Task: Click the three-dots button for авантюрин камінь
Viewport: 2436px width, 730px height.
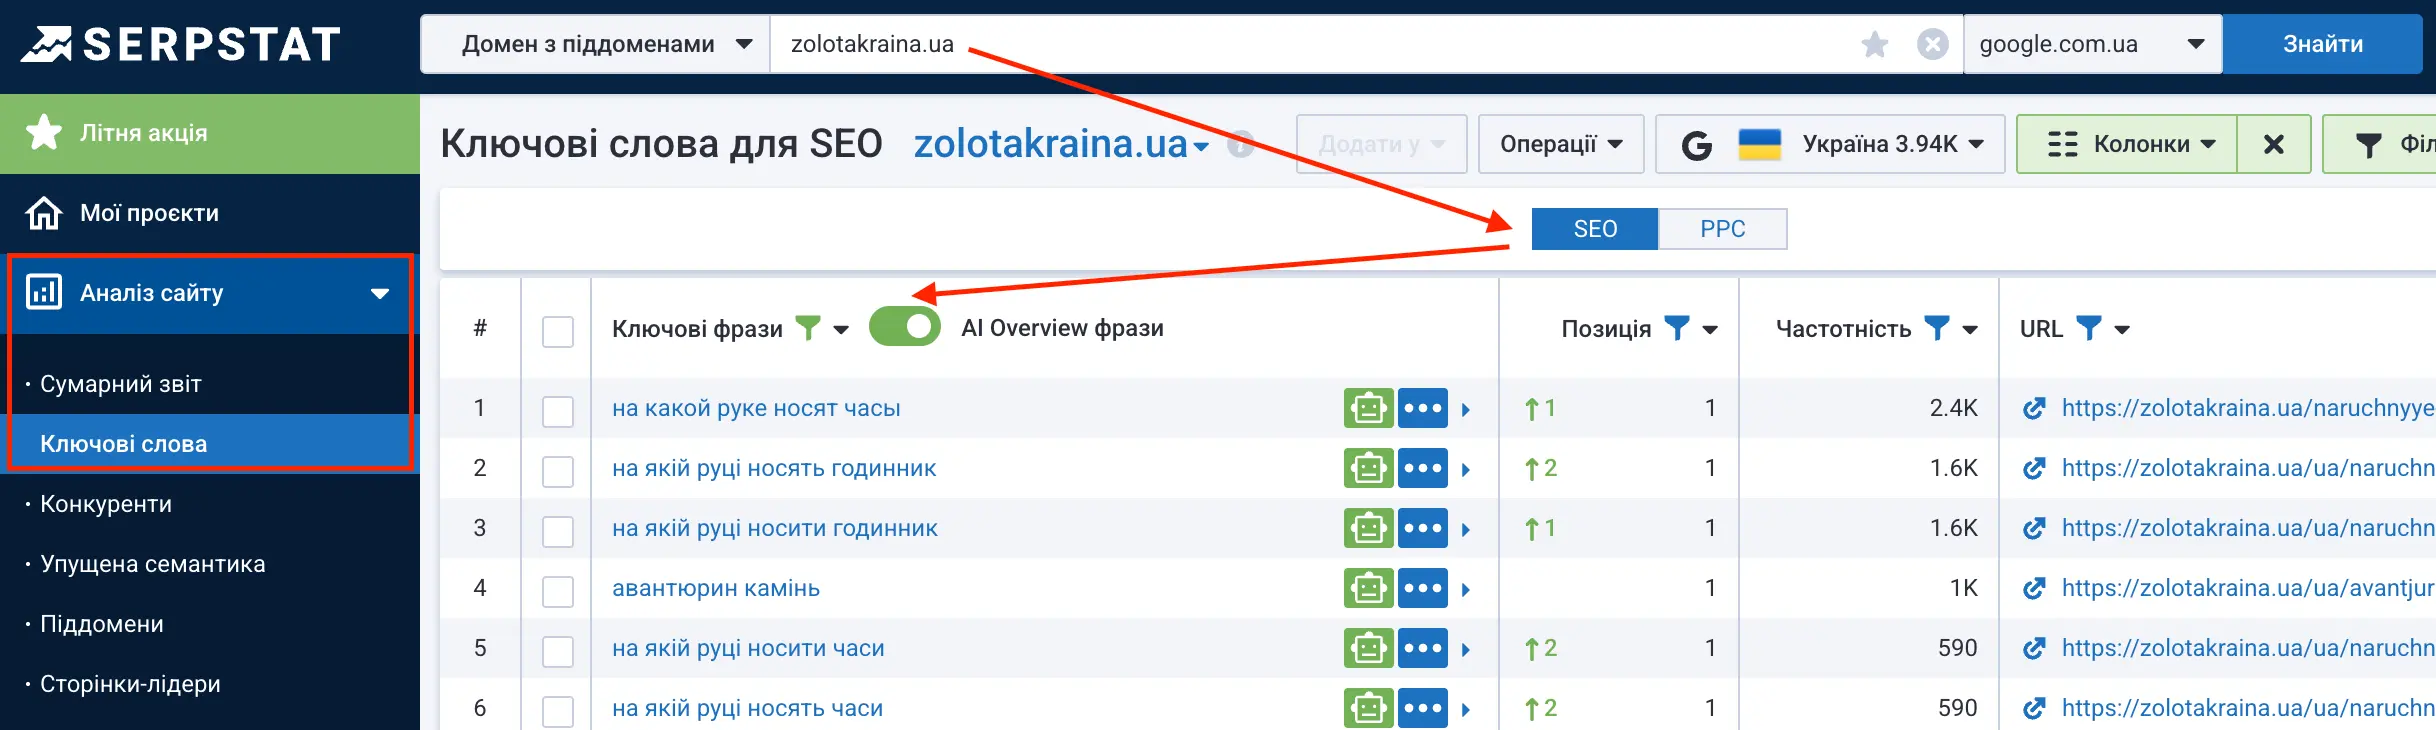Action: point(1423,588)
